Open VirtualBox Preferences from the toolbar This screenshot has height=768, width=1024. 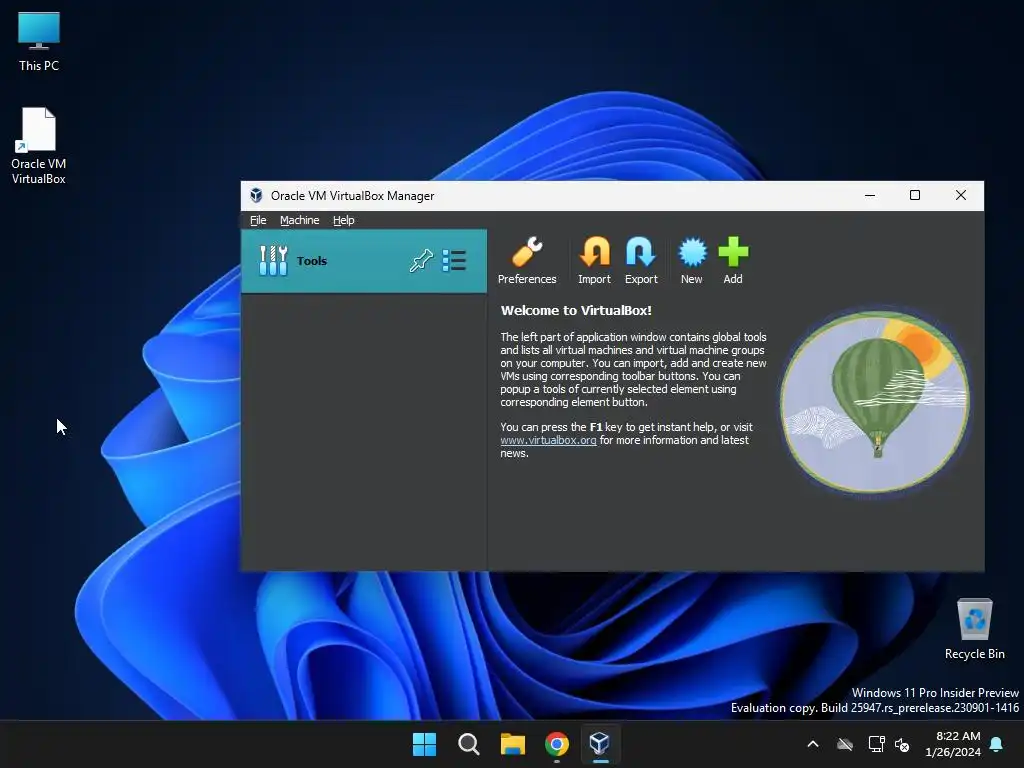click(527, 261)
